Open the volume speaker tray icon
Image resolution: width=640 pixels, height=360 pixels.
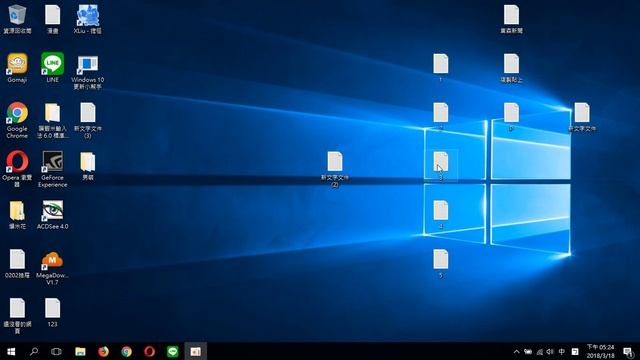click(x=550, y=351)
